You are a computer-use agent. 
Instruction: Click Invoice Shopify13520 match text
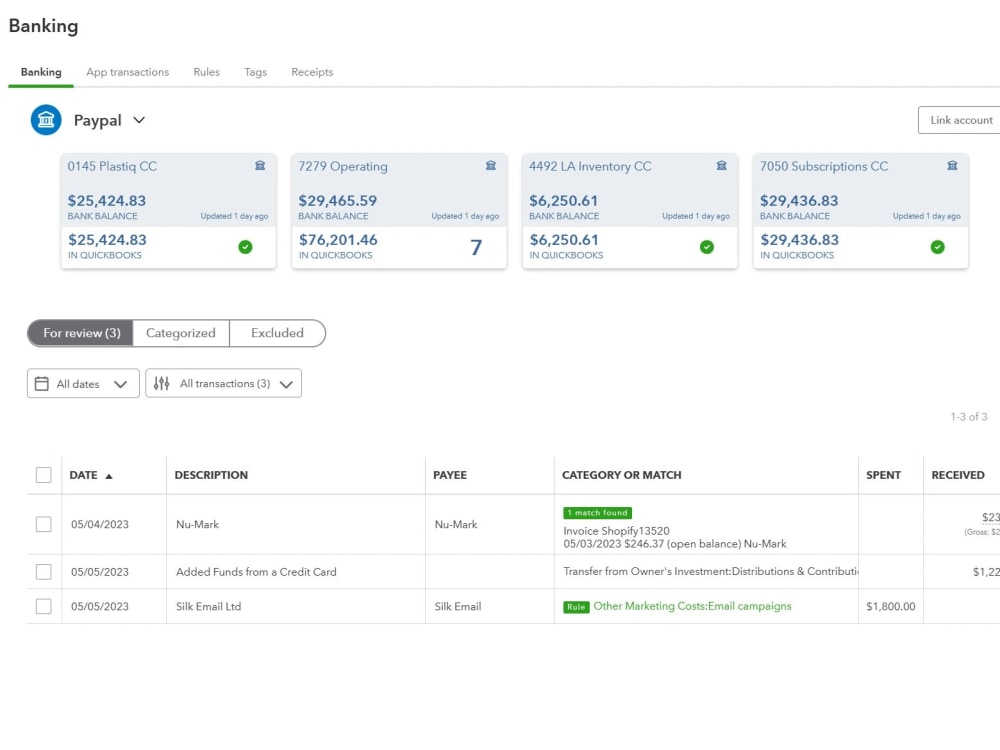[616, 531]
